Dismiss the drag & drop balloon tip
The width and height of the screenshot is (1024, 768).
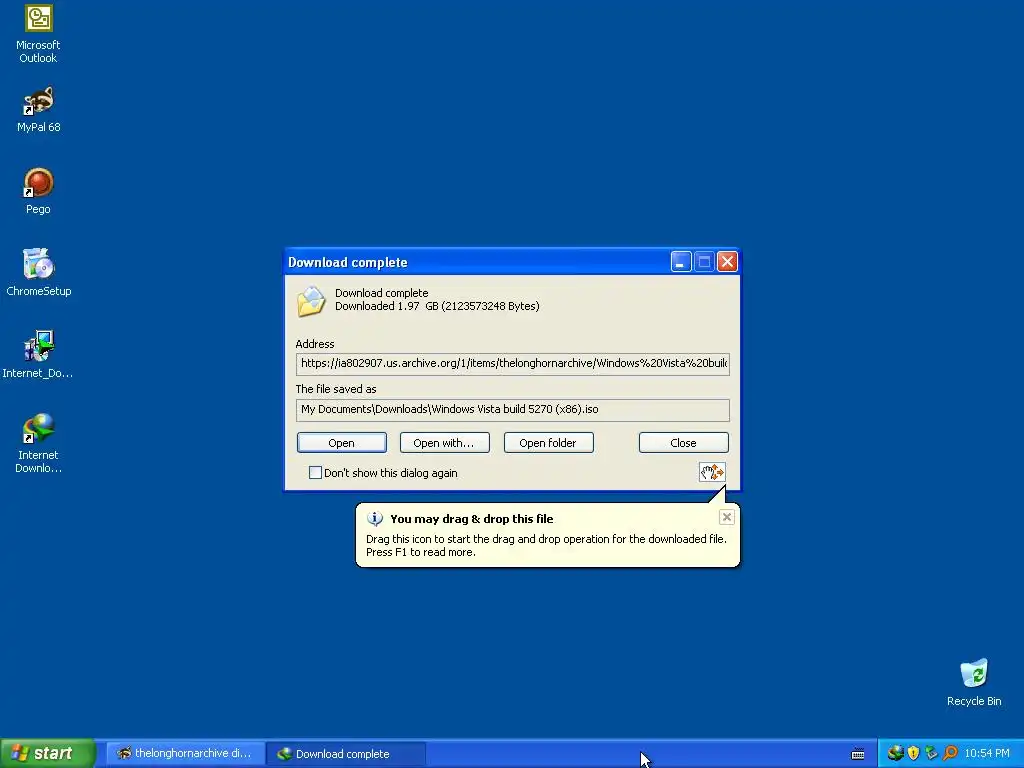point(726,517)
